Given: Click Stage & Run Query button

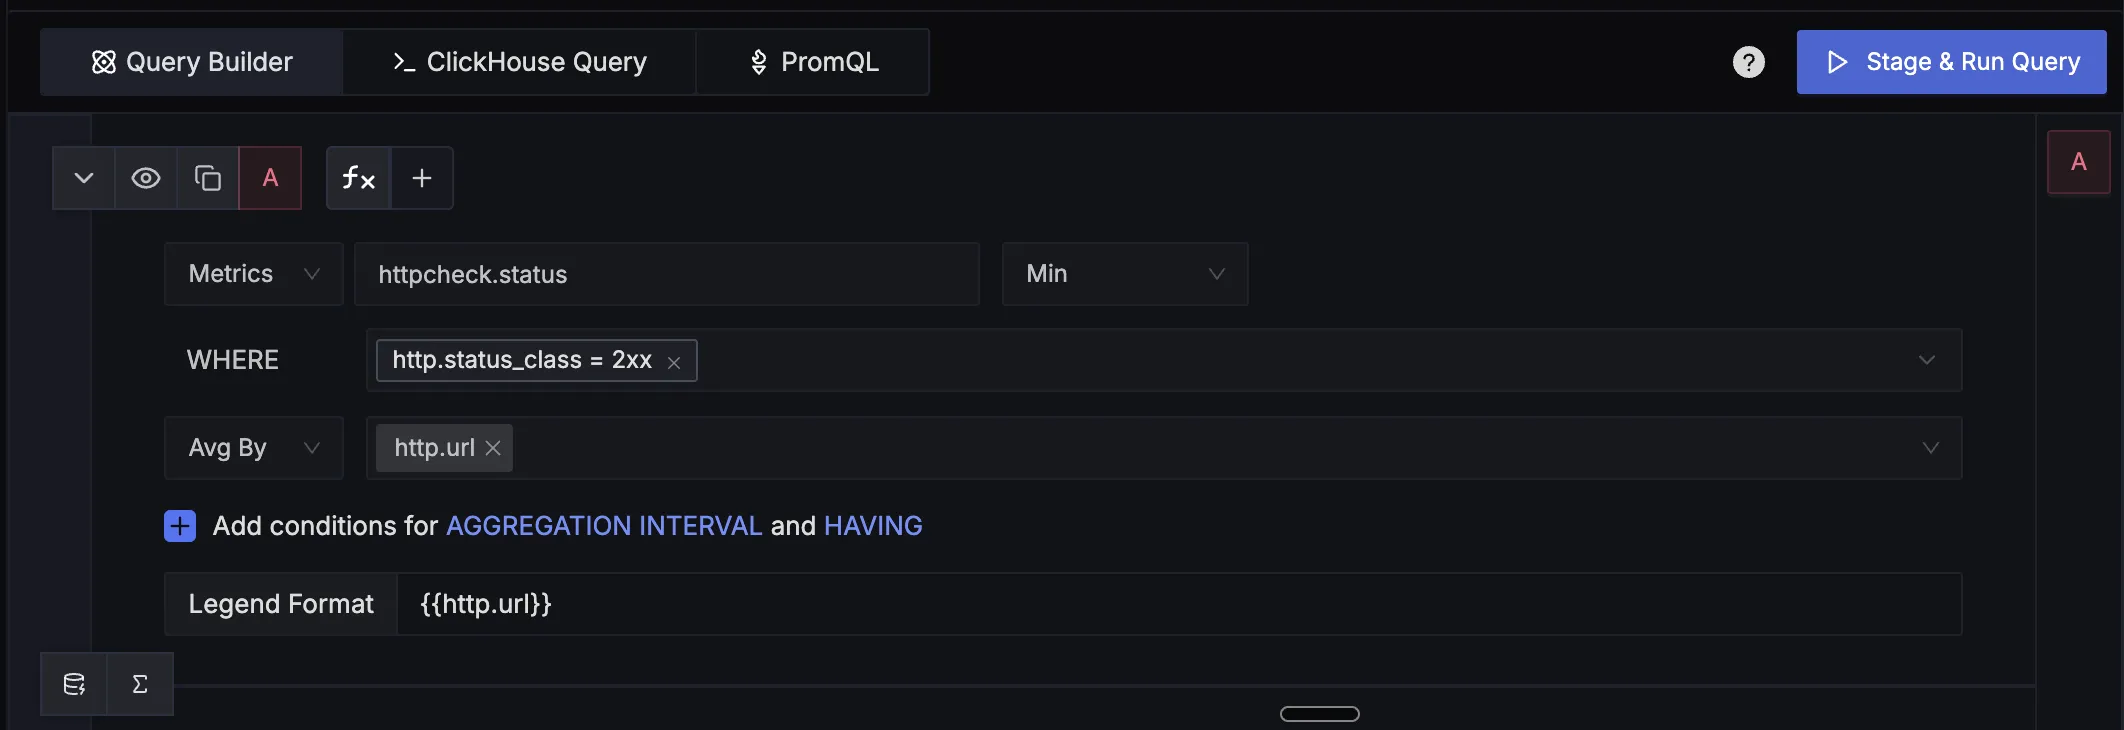Looking at the screenshot, I should coord(1951,62).
